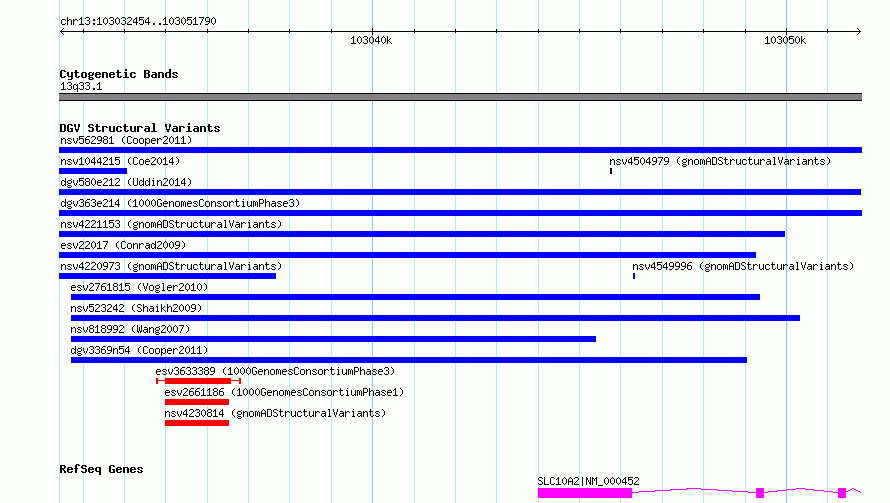The width and height of the screenshot is (890, 503).
Task: Click the nsv523242 blue variant bar
Action: 435,318
